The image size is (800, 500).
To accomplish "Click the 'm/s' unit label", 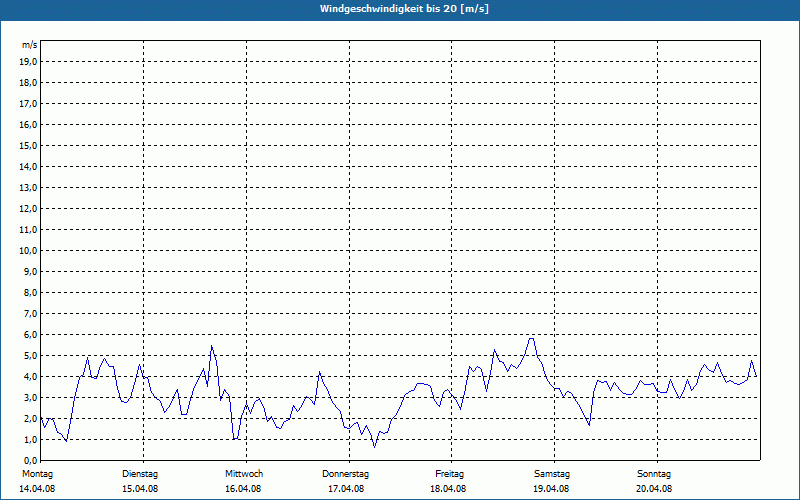I will coord(30,45).
